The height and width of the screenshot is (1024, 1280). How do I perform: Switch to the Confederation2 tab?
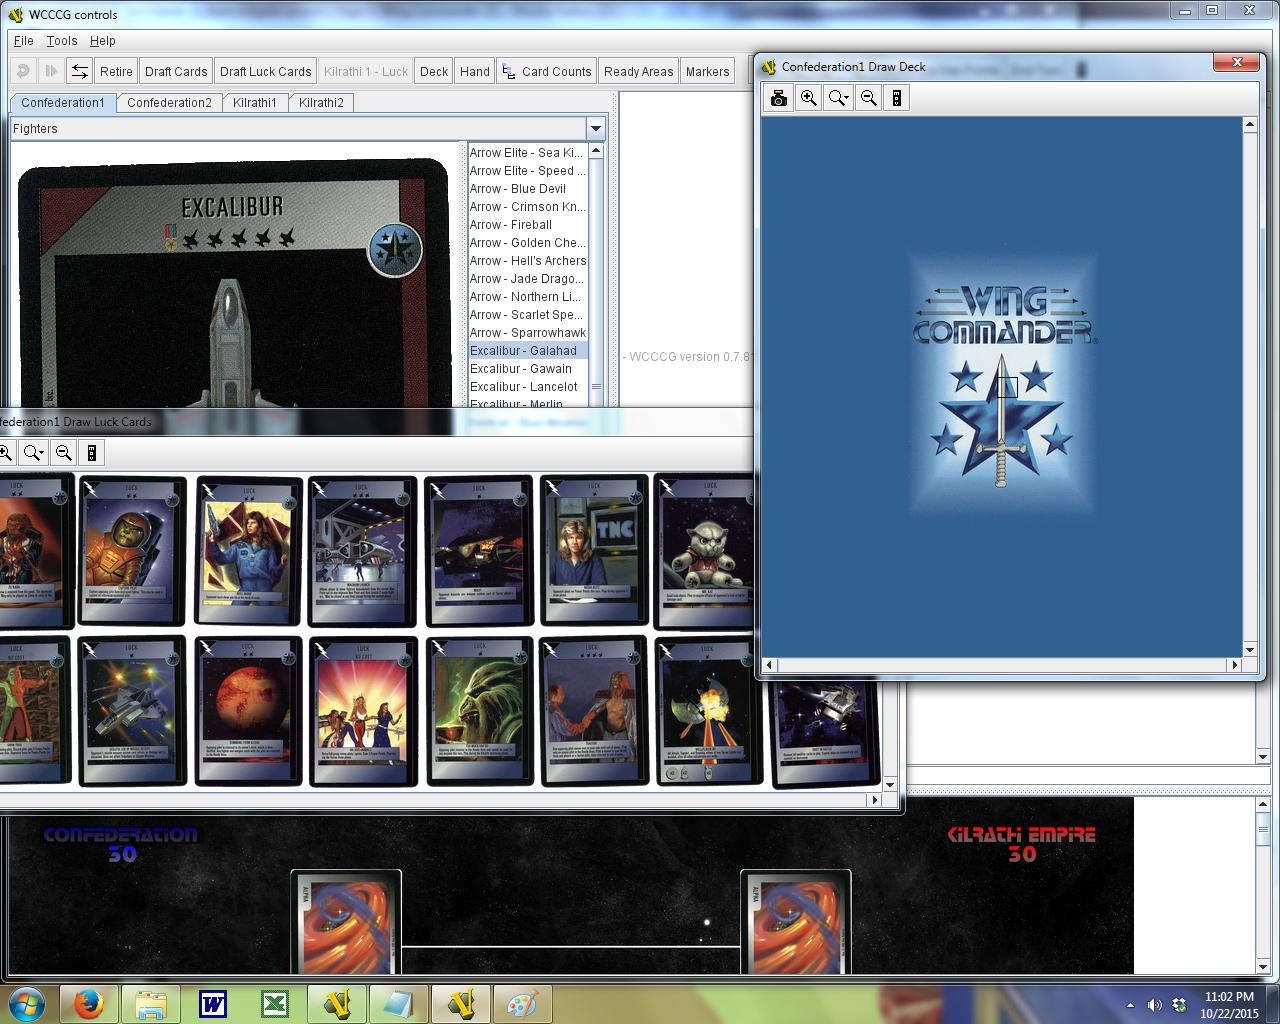click(169, 103)
